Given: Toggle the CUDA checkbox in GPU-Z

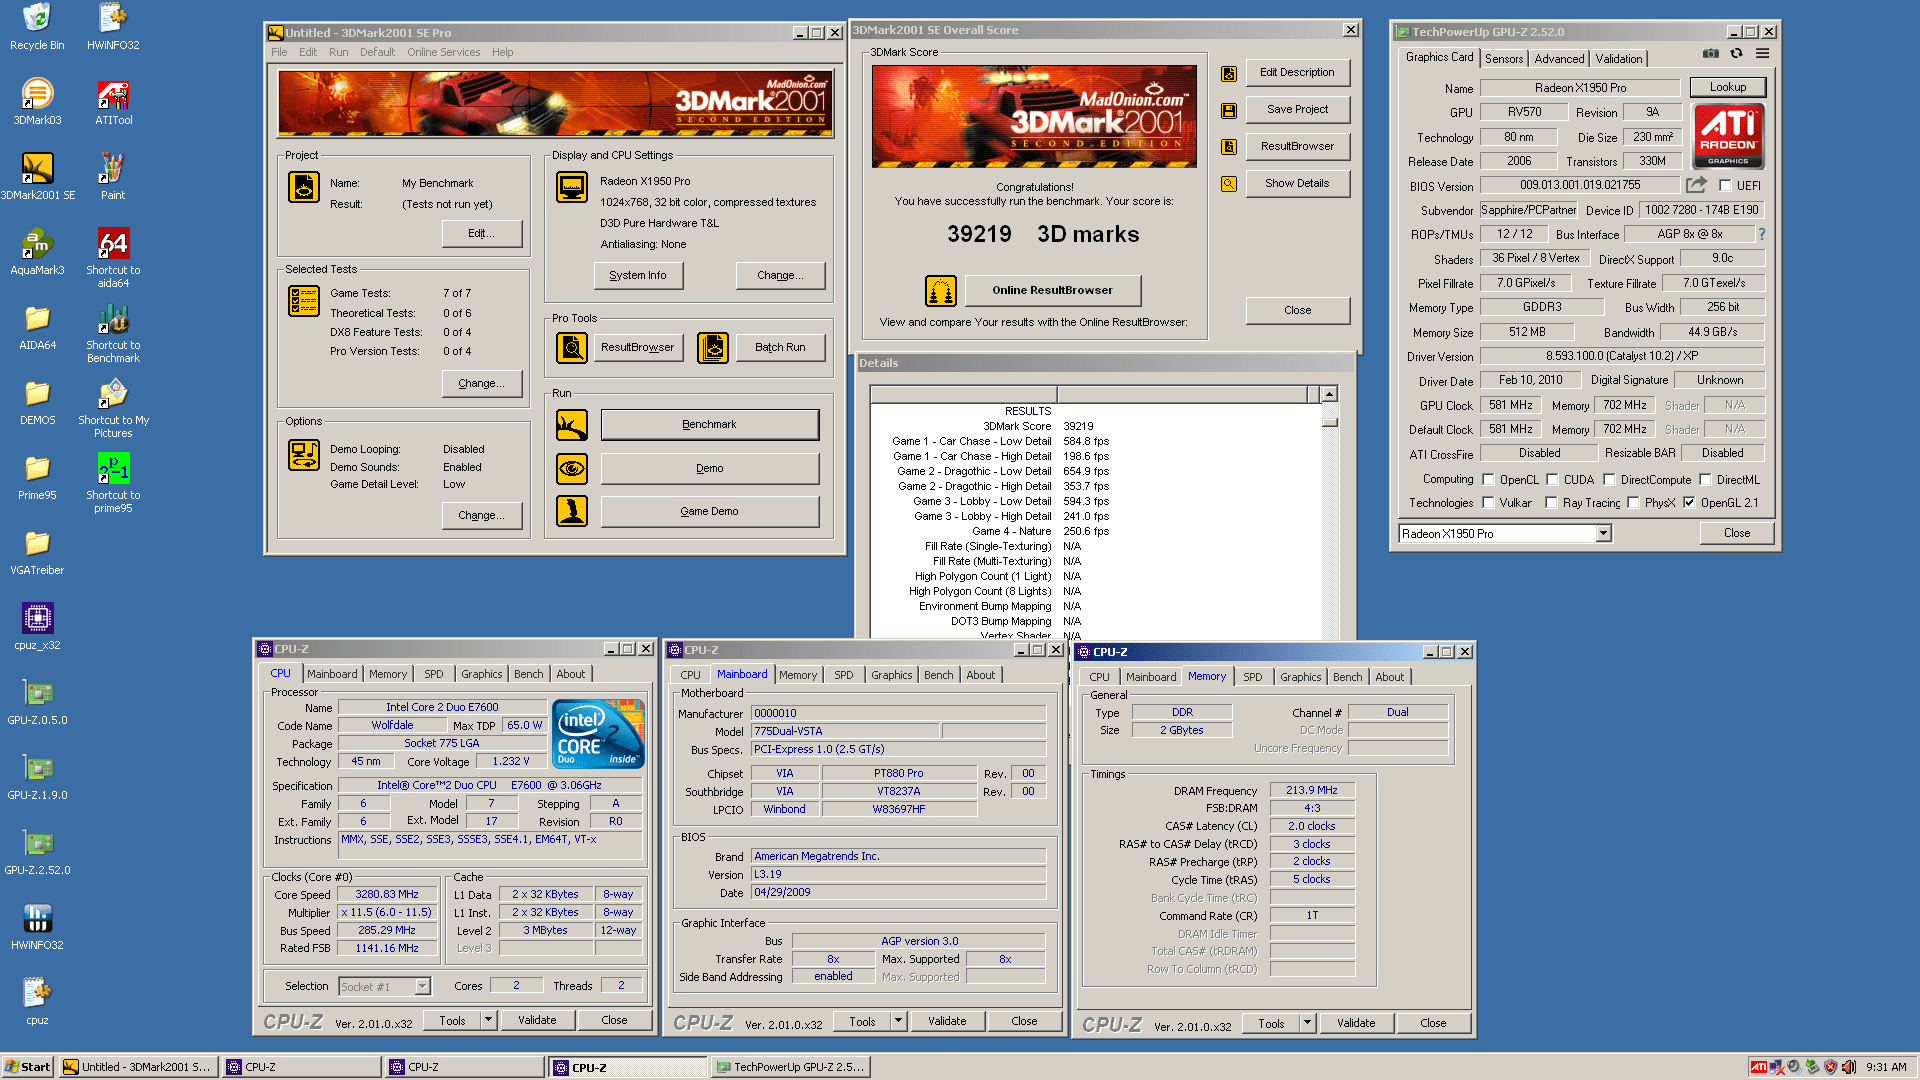Looking at the screenshot, I should (1552, 479).
